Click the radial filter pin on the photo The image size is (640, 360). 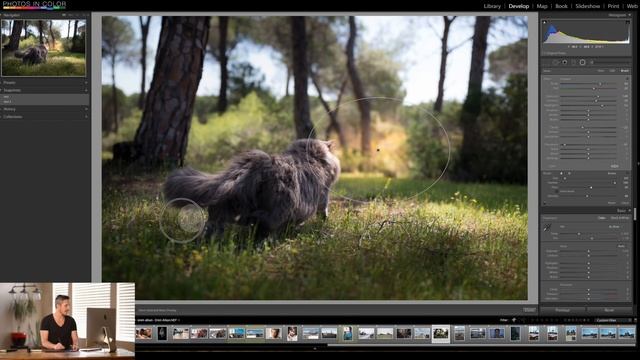[x=378, y=150]
